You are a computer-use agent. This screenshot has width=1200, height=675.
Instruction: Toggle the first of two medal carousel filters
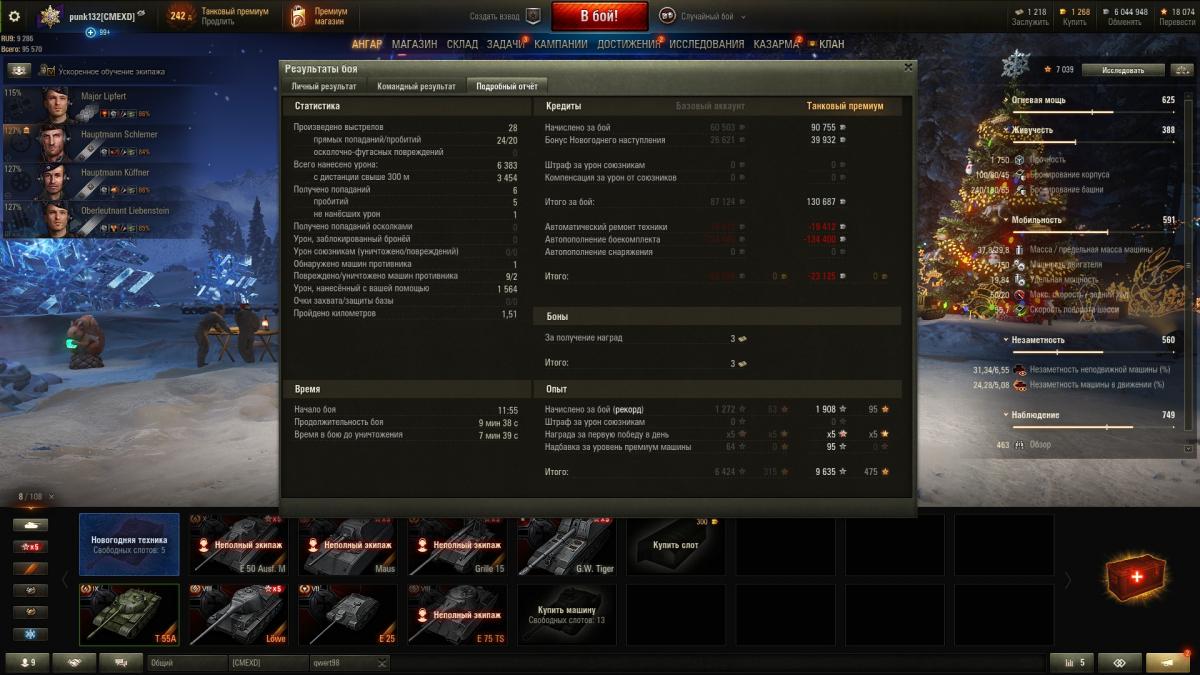(30, 591)
